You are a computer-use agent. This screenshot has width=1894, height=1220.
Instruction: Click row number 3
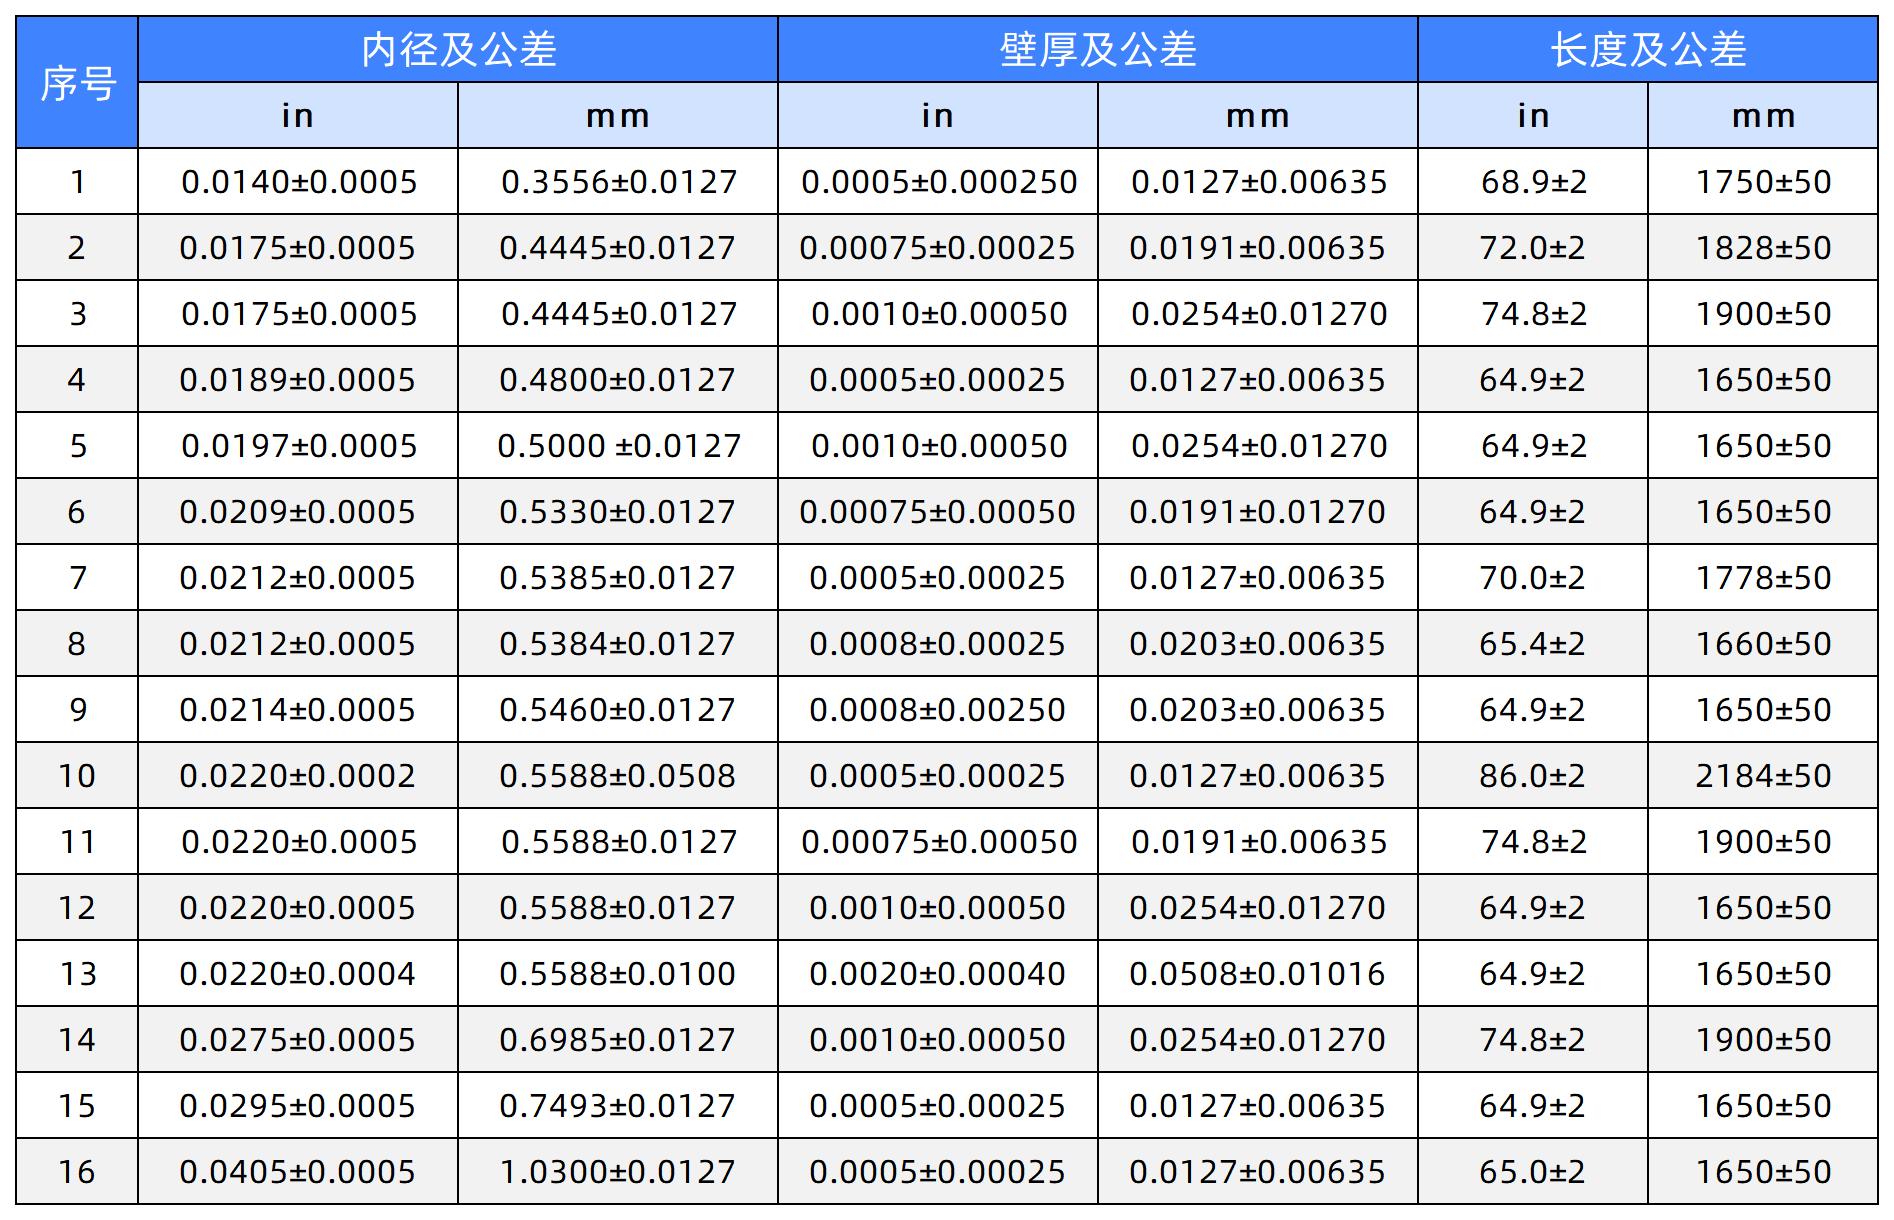click(x=77, y=313)
